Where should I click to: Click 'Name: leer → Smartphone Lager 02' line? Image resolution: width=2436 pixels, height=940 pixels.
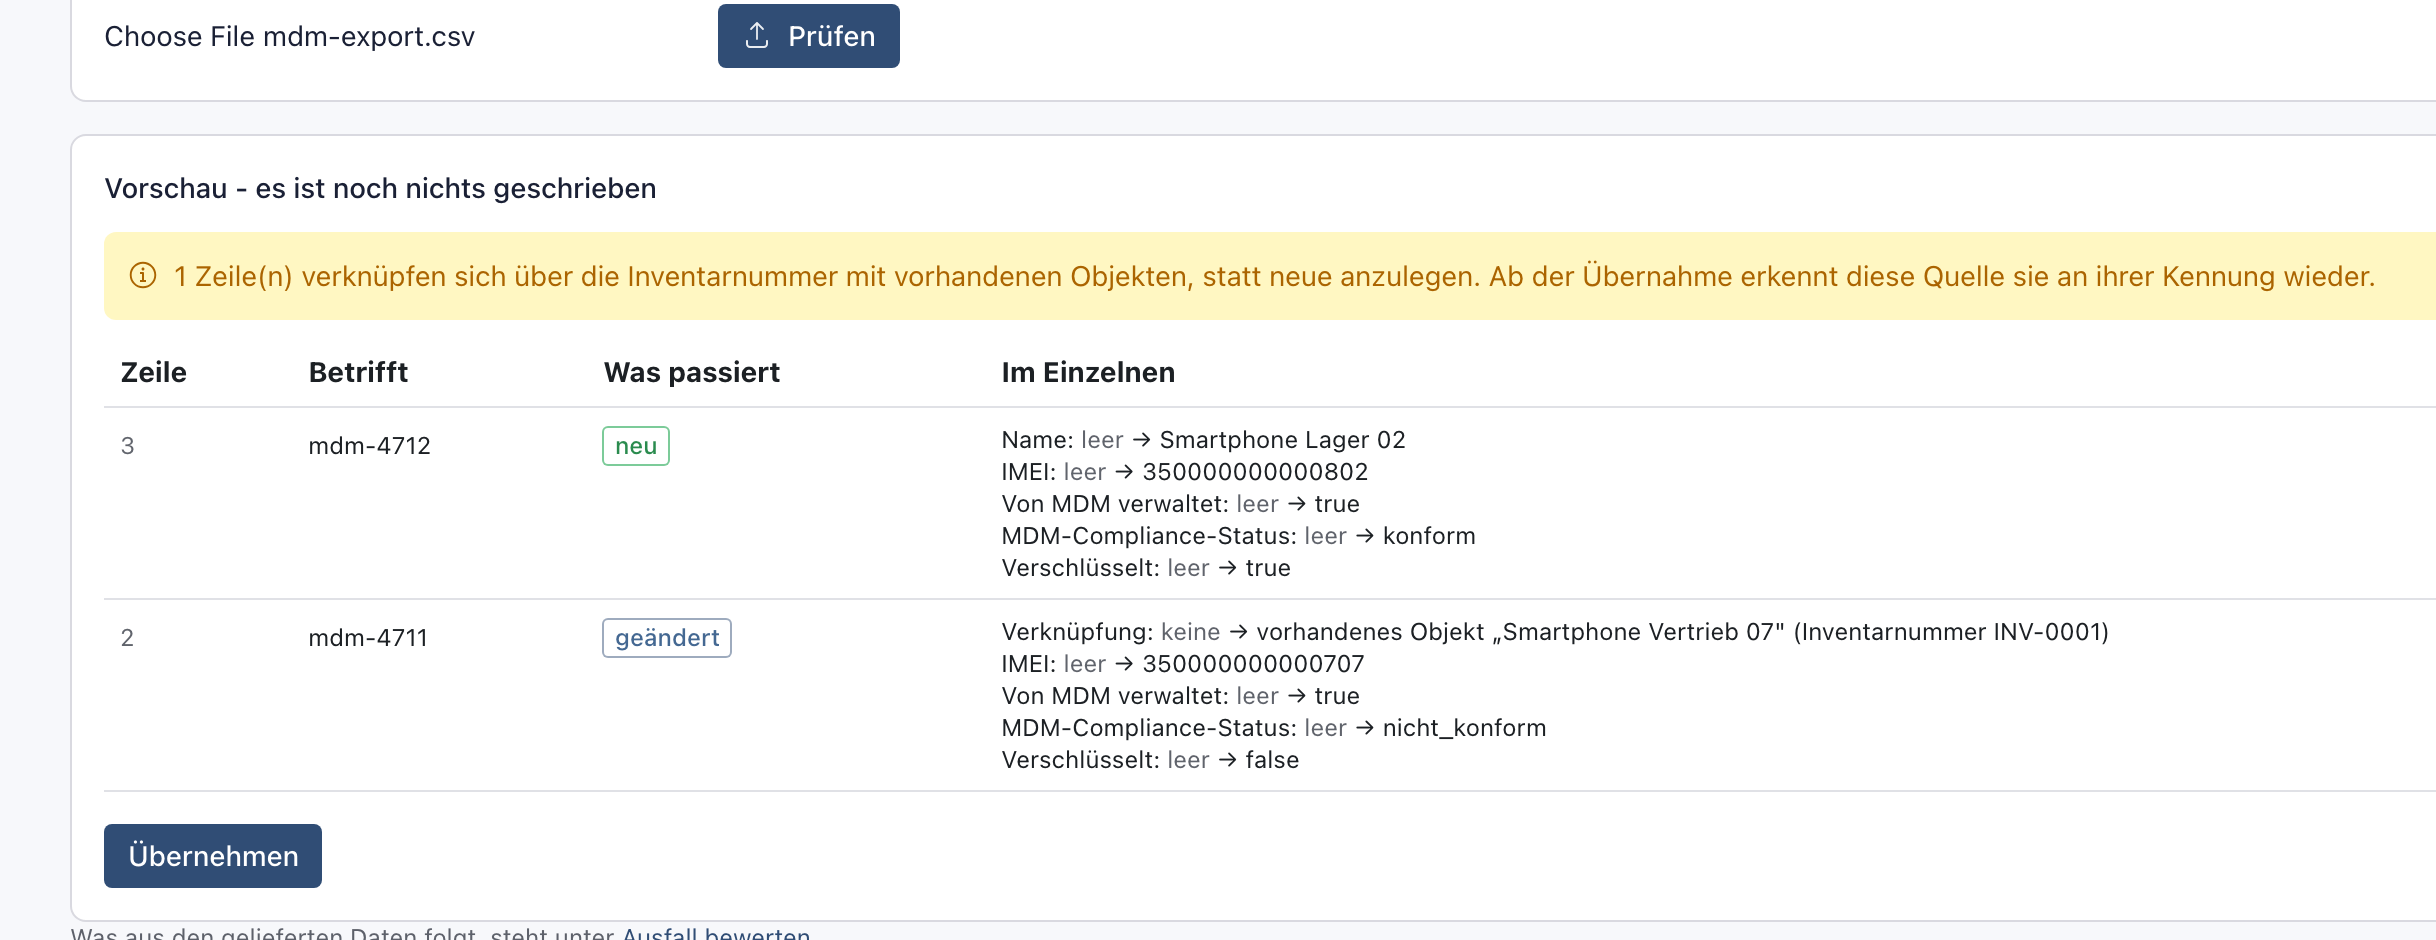click(x=1203, y=440)
